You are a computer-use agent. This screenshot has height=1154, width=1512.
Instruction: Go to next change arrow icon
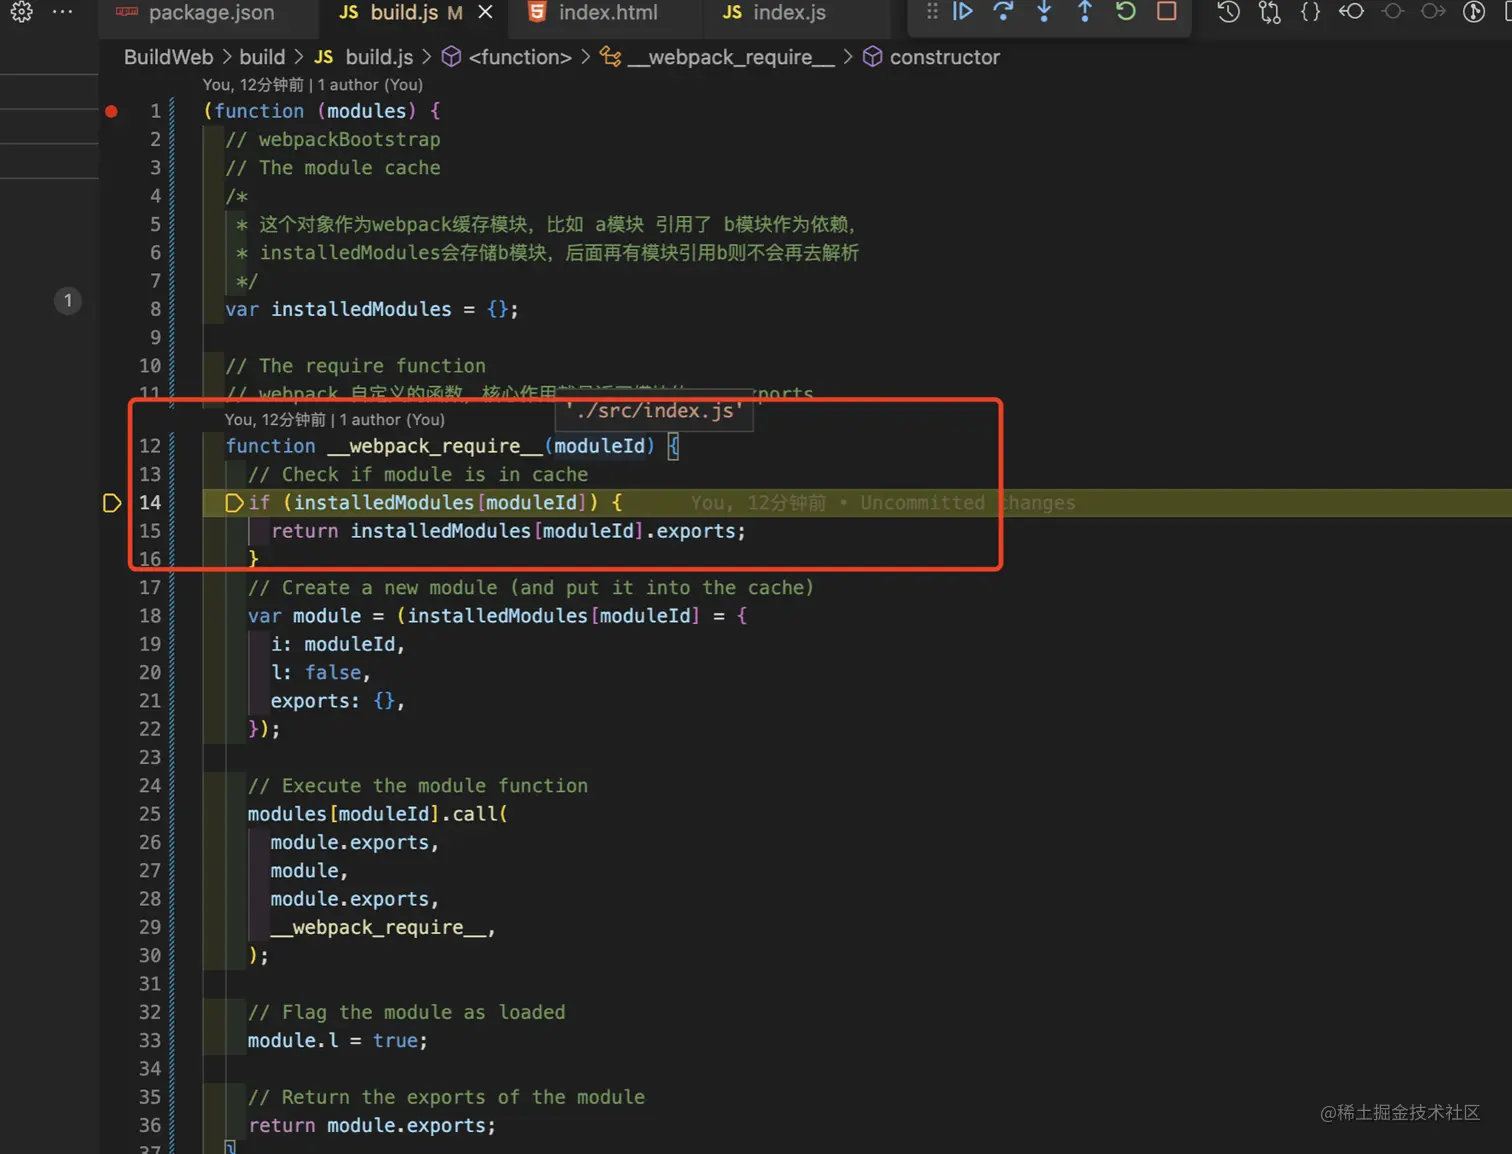coord(1433,12)
